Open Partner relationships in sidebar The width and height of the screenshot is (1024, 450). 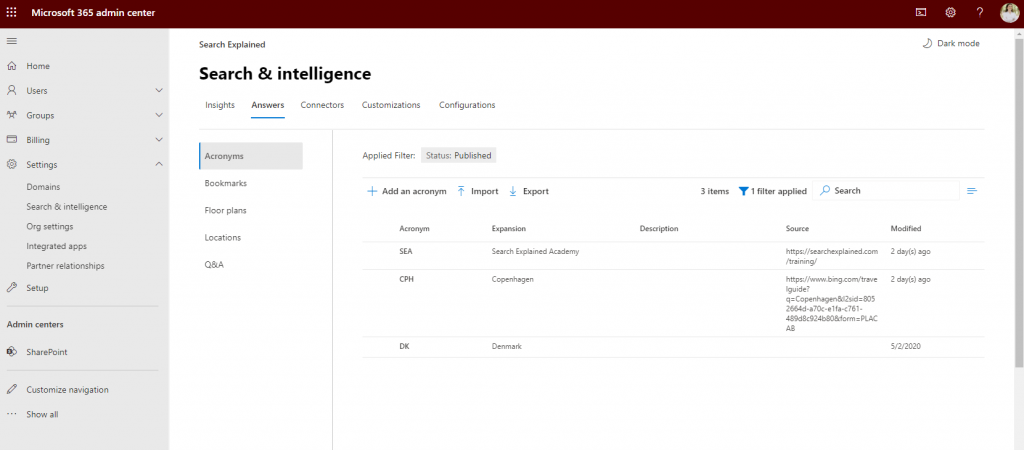65,266
